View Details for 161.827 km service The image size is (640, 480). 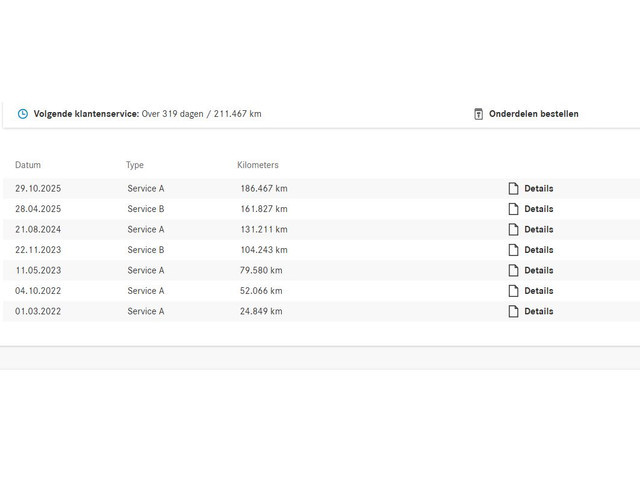pyautogui.click(x=538, y=209)
